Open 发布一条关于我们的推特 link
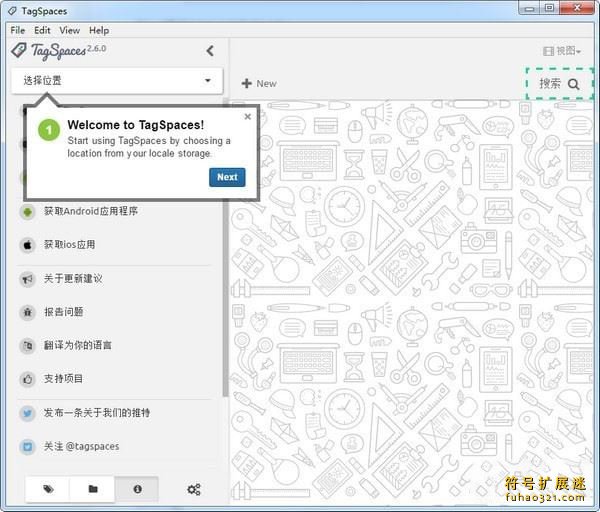Screen dimensions: 600x512 pos(97,413)
